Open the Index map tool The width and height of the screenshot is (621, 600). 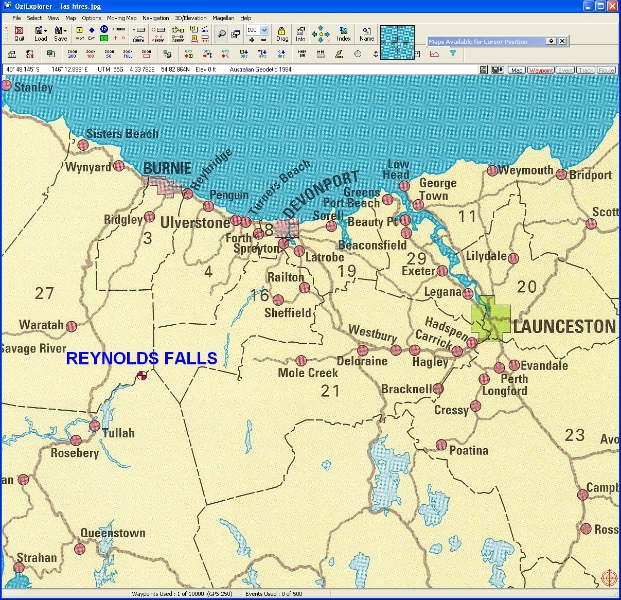click(344, 34)
